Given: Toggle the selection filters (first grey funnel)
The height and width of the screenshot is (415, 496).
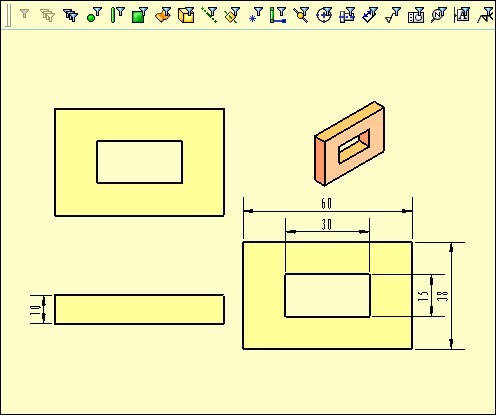Looking at the screenshot, I should tap(24, 14).
